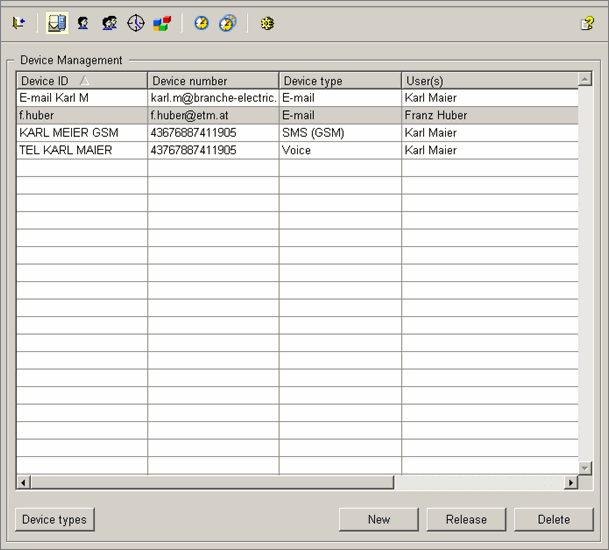Open the user groups icon
This screenshot has width=609, height=550.
(x=109, y=23)
